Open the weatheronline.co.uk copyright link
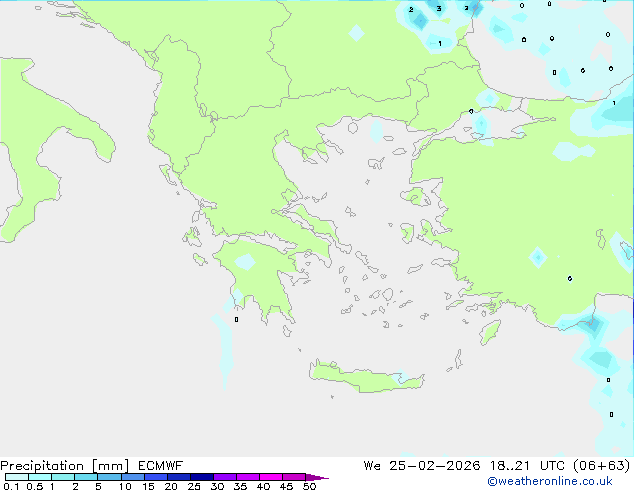634x490 pixels. coord(550,481)
